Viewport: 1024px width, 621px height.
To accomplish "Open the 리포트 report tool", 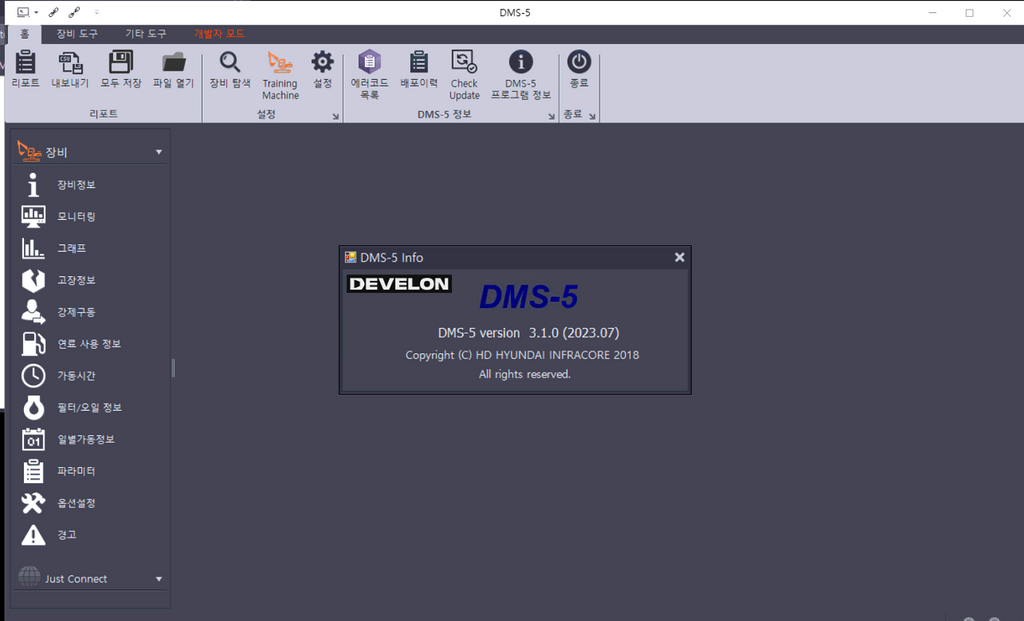I will 25,69.
